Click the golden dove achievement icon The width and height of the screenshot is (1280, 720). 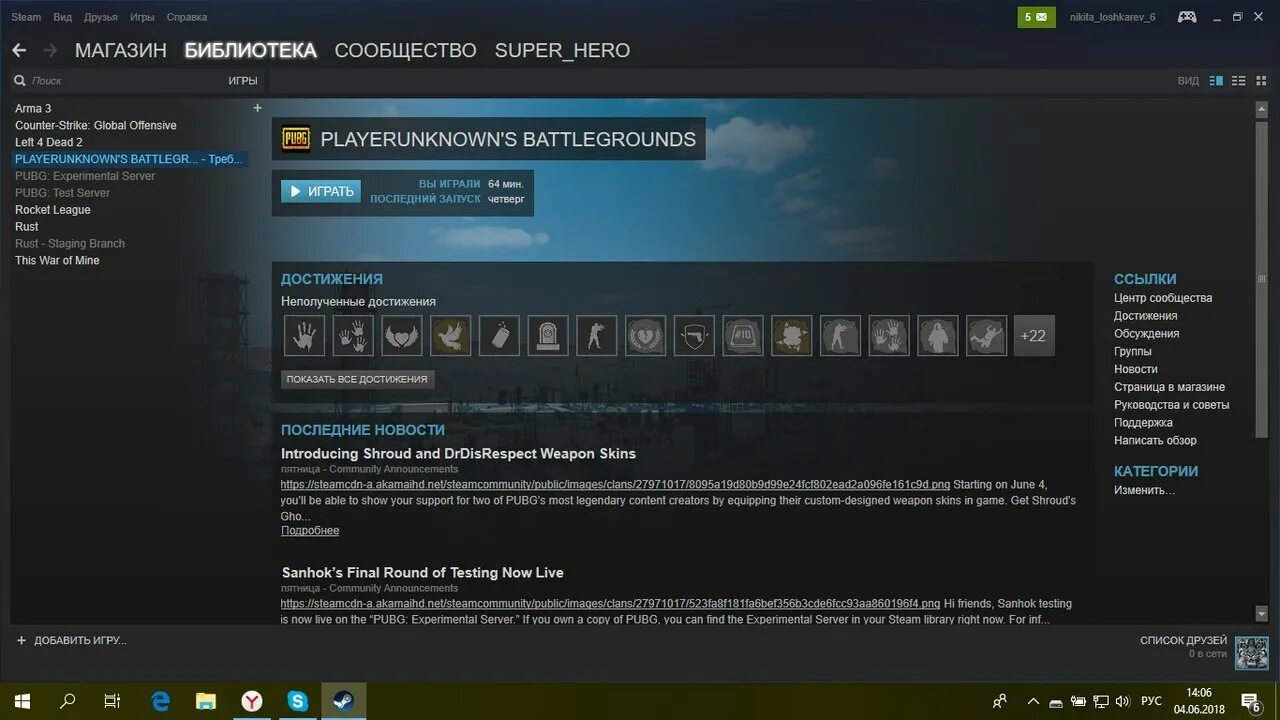(x=450, y=336)
